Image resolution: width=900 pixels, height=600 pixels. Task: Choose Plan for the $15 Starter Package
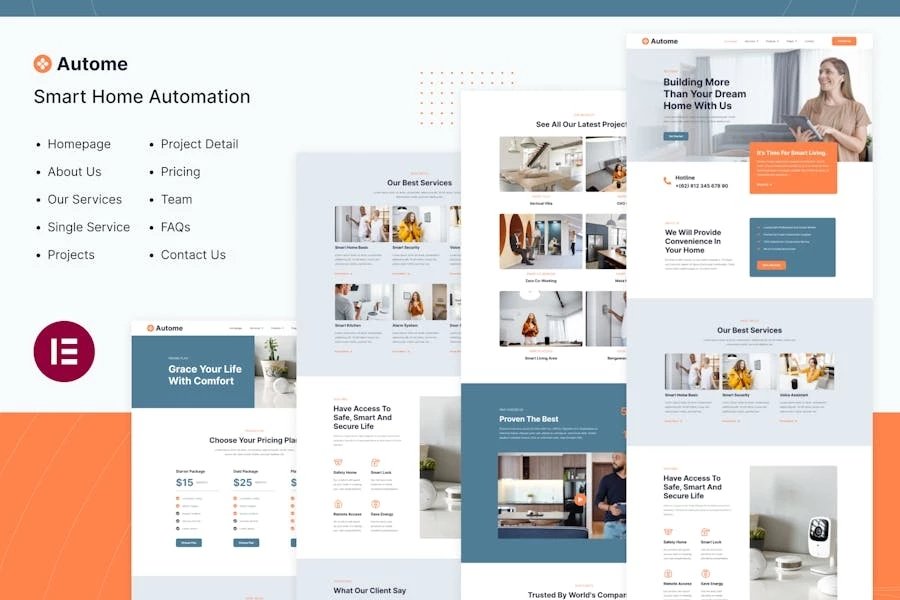(x=188, y=542)
